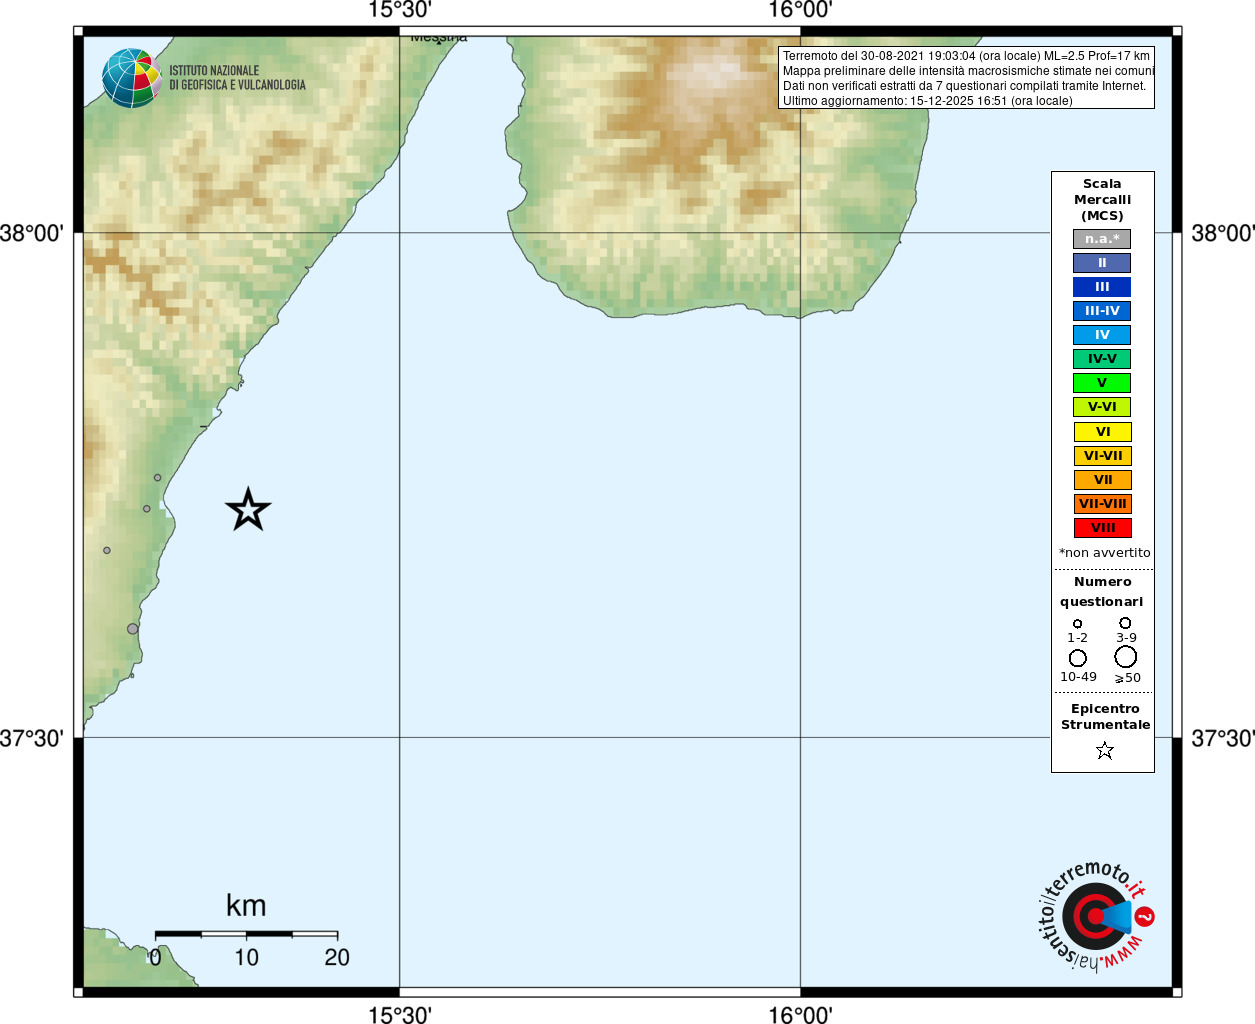Click the 'Scala Mercalli (MCS)' legend title
This screenshot has height=1024, width=1255.
1102,199
